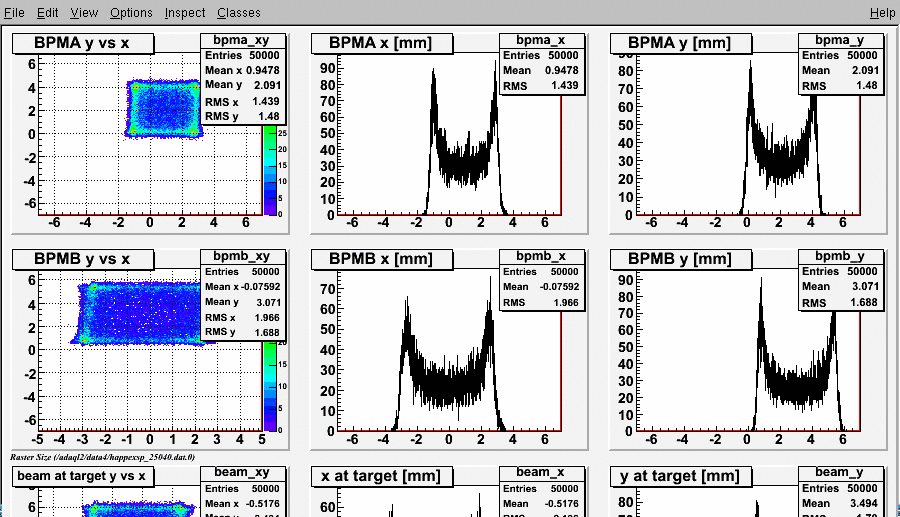Open the Inspect menu
Viewport: 900px width, 517px height.
coord(185,13)
